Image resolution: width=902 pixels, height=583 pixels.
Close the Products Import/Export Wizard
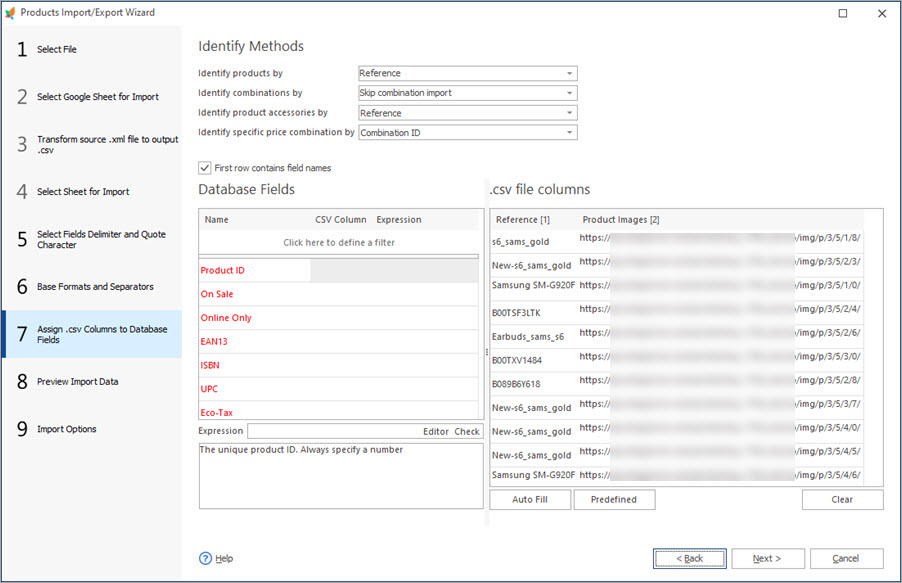point(882,13)
